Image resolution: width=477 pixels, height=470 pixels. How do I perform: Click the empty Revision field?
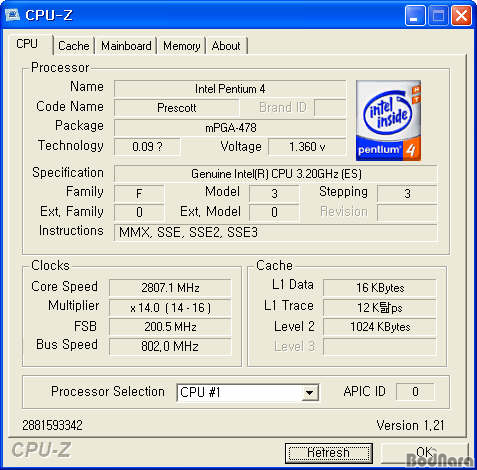(x=407, y=212)
